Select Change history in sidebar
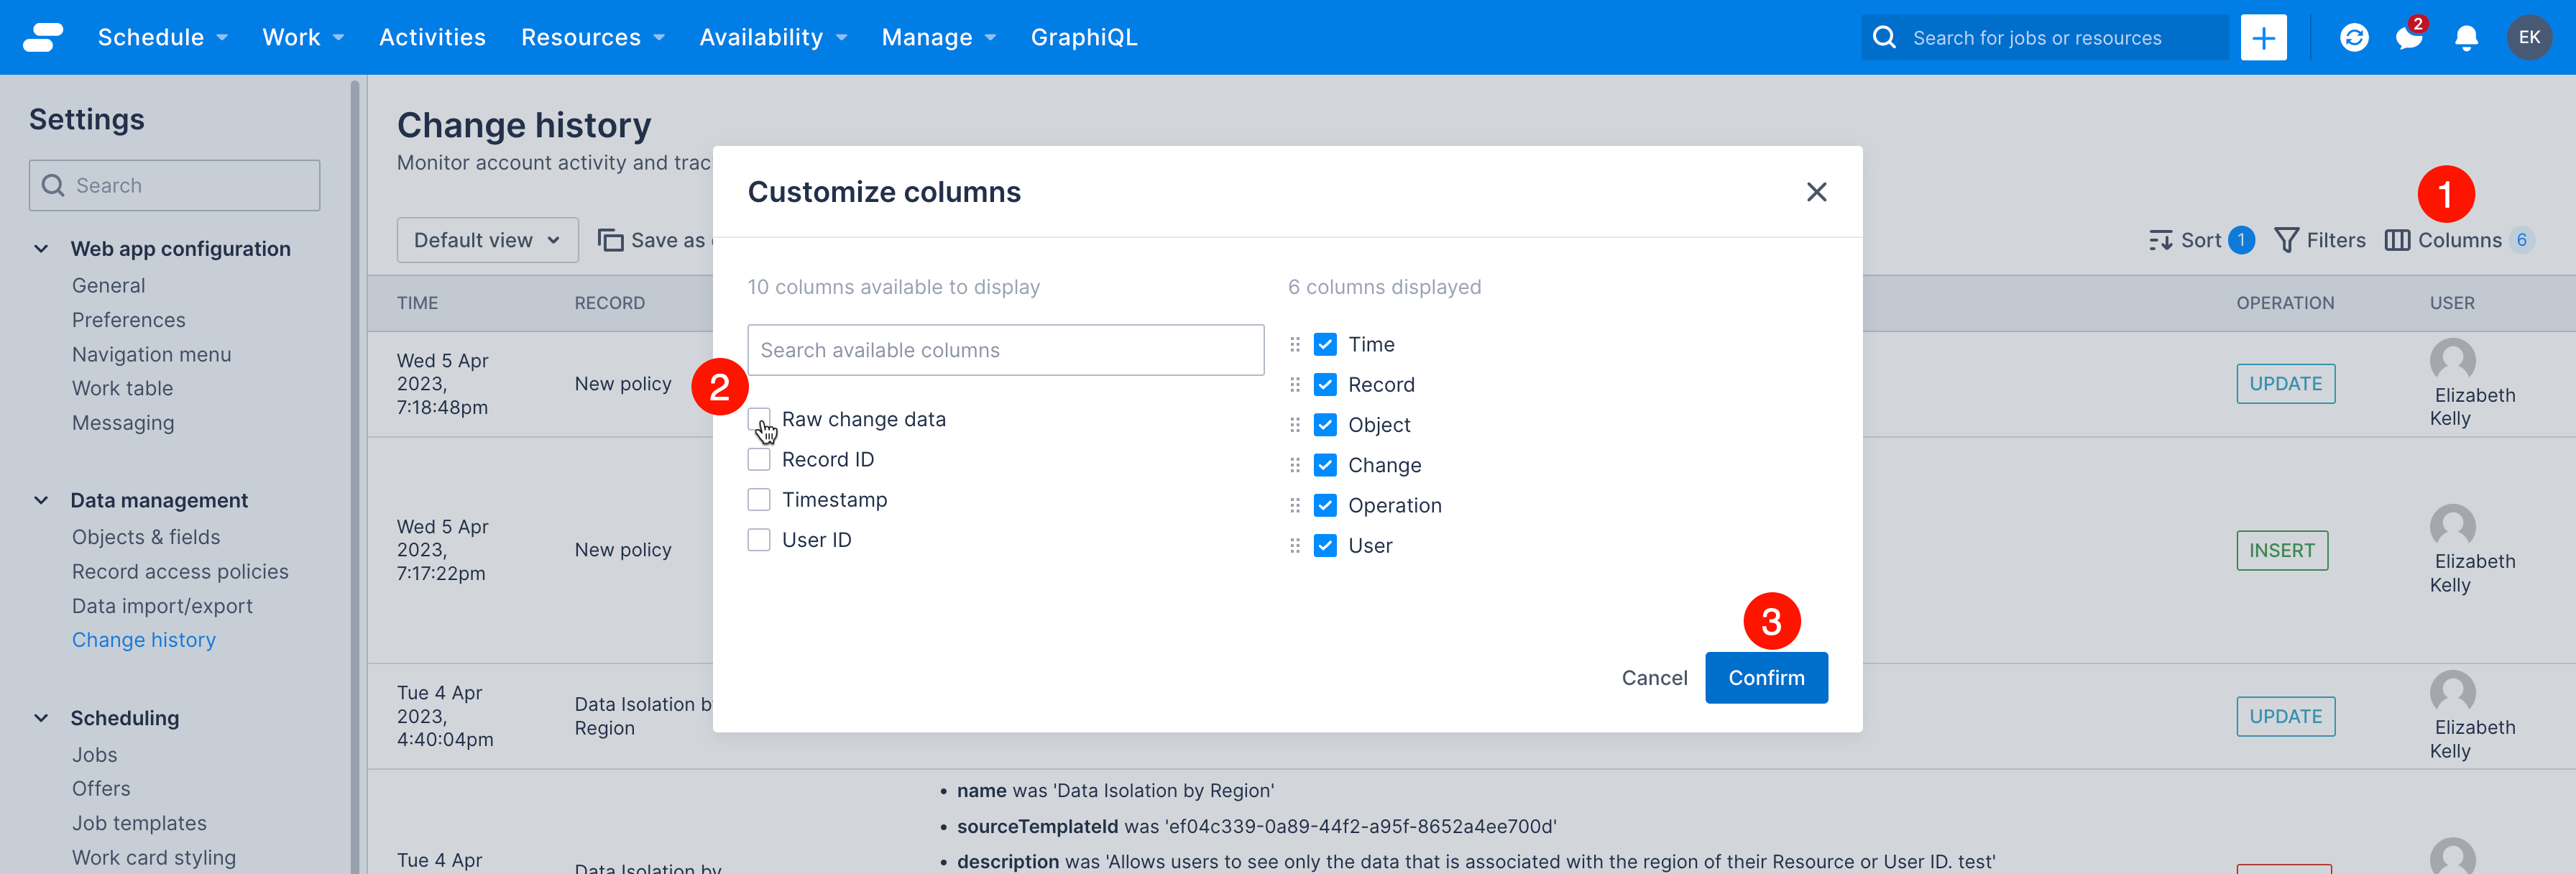The width and height of the screenshot is (2576, 874). pyautogui.click(x=143, y=639)
